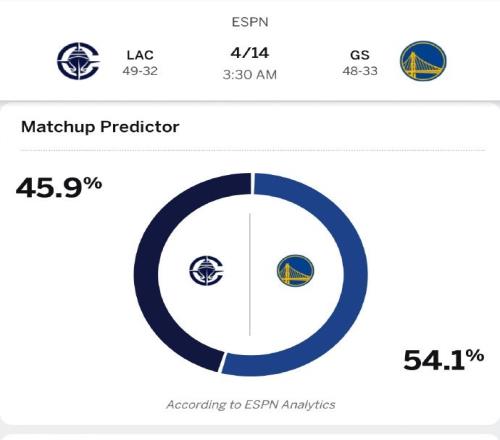Tap the Clippers logo inside donut chart
Screen dimensions: 500x440
pyautogui.click(x=206, y=270)
